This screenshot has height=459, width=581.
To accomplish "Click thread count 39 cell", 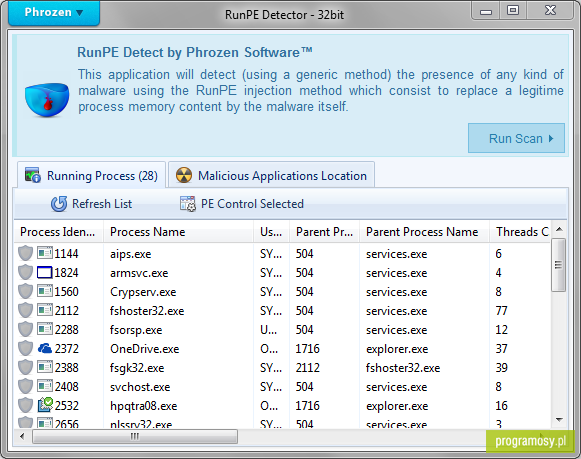I will pyautogui.click(x=501, y=367).
